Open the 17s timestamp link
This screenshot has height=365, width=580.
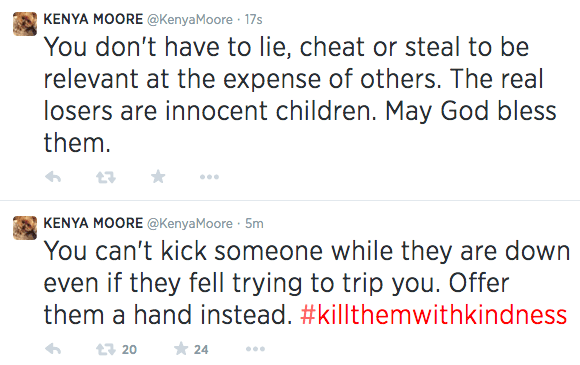(x=253, y=20)
